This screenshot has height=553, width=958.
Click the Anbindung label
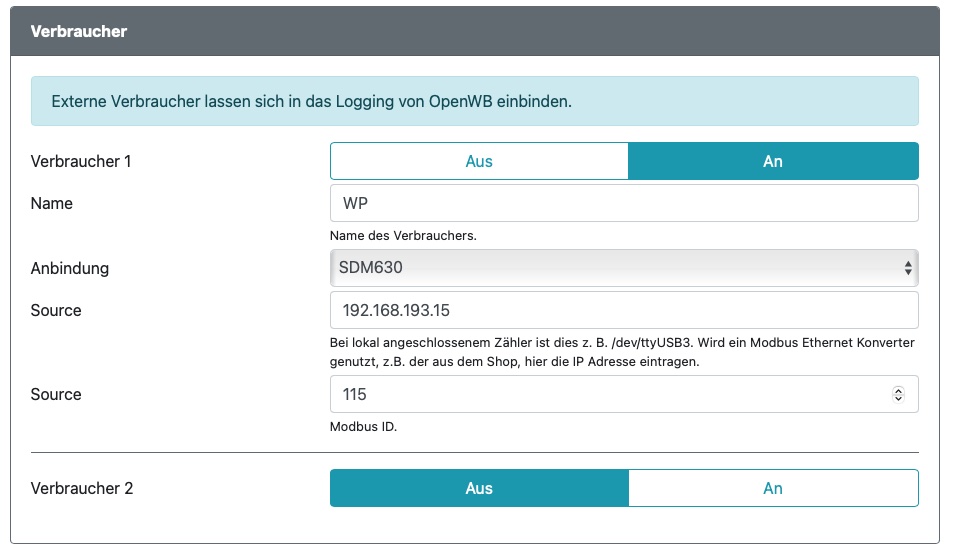coord(70,268)
